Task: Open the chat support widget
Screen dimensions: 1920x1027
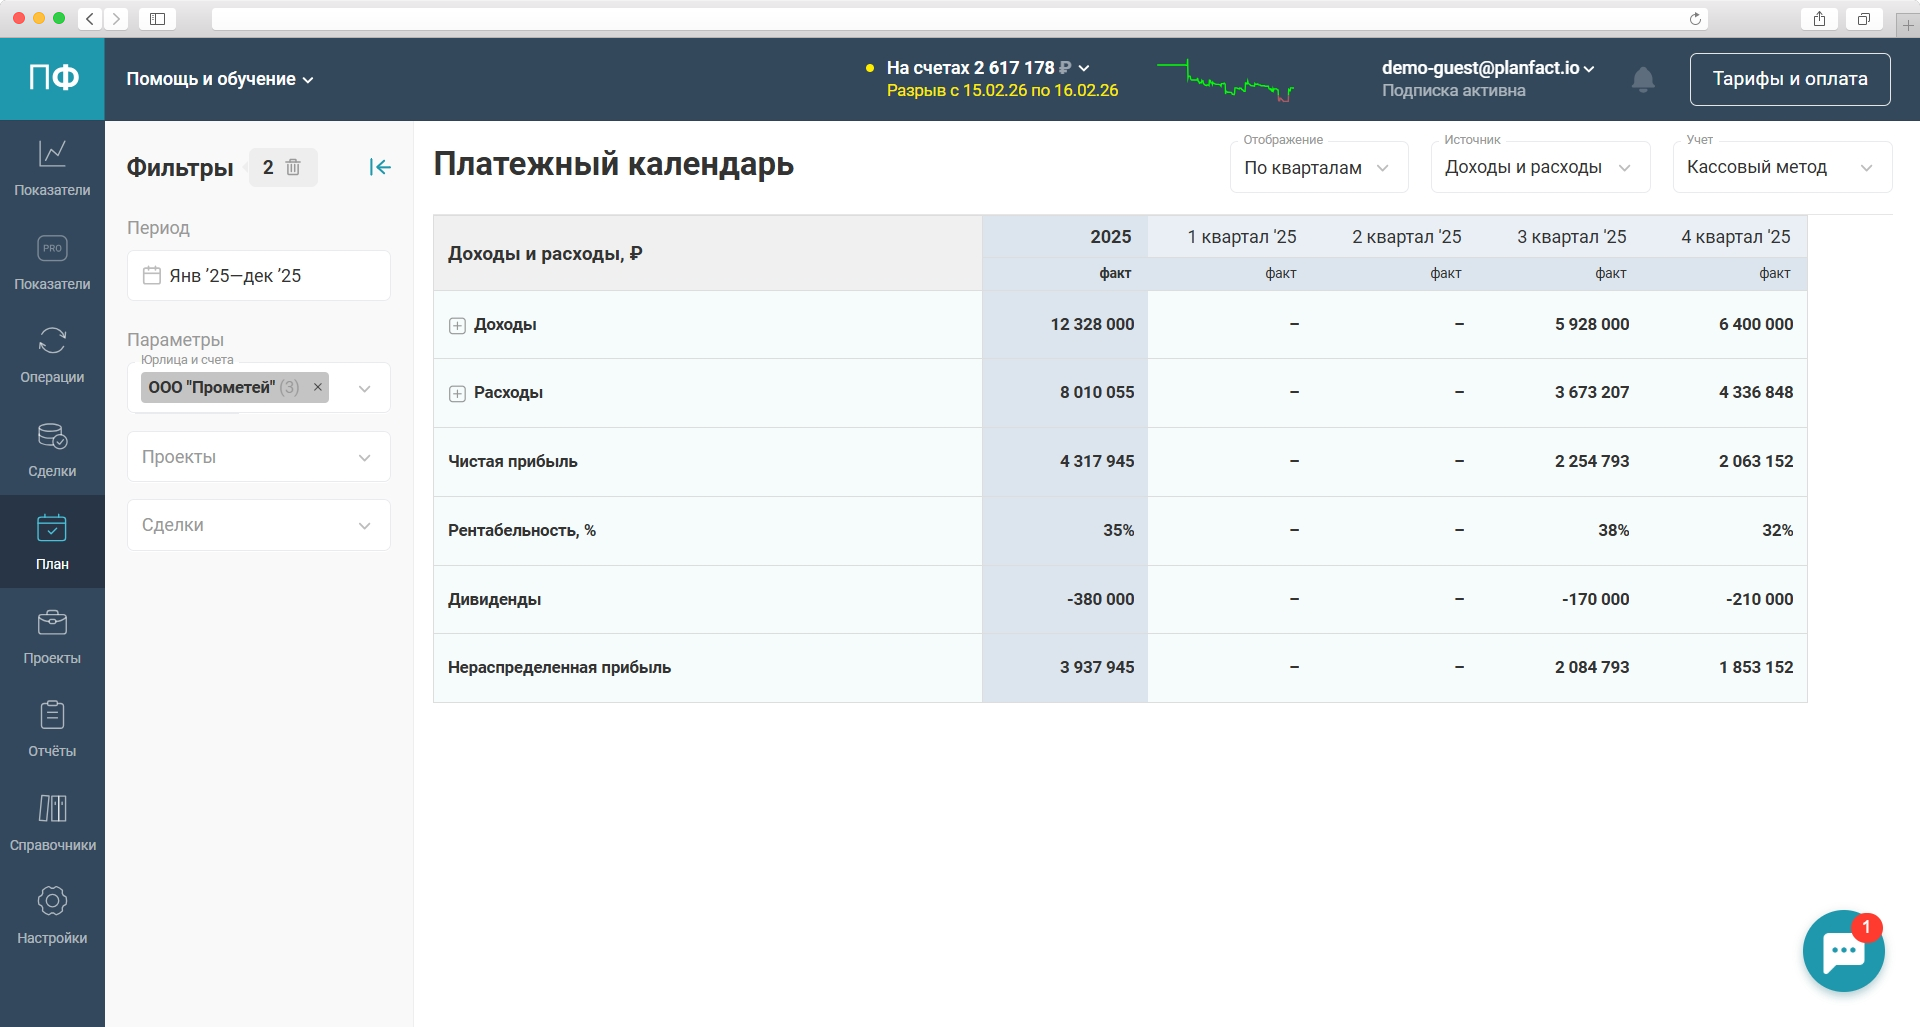Action: click(1842, 951)
